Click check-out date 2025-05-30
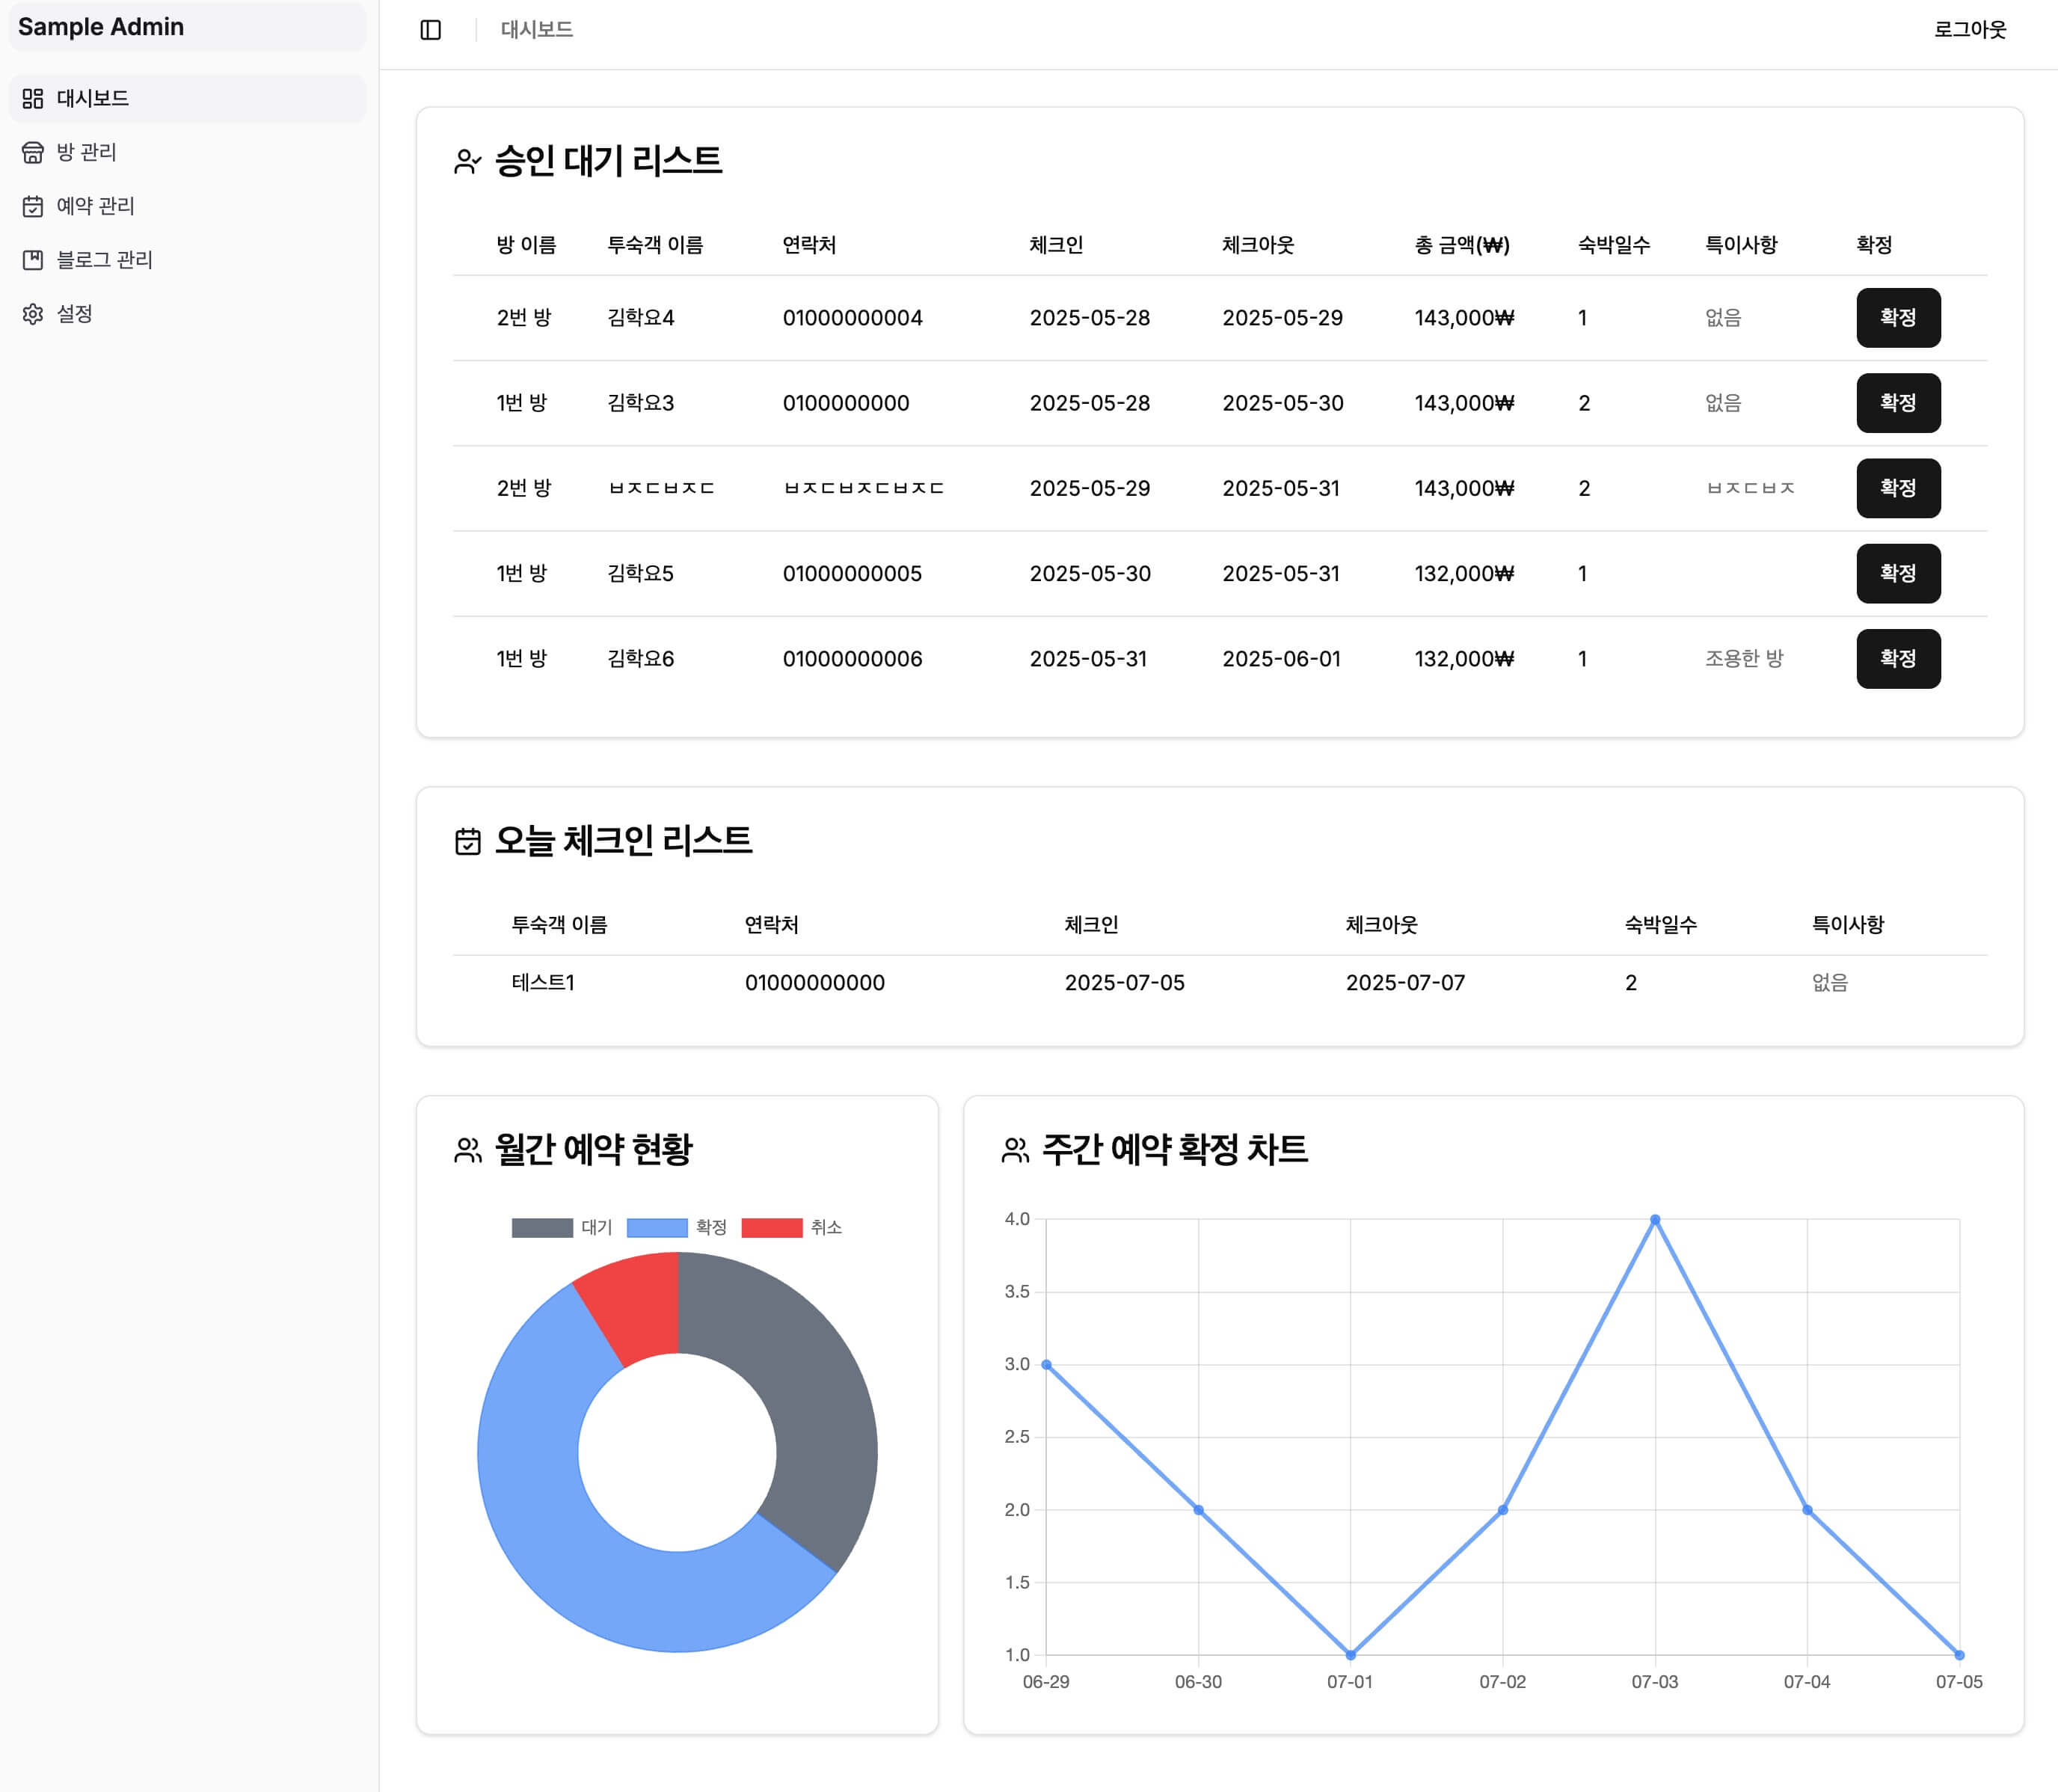The width and height of the screenshot is (2058, 1792). [1283, 403]
